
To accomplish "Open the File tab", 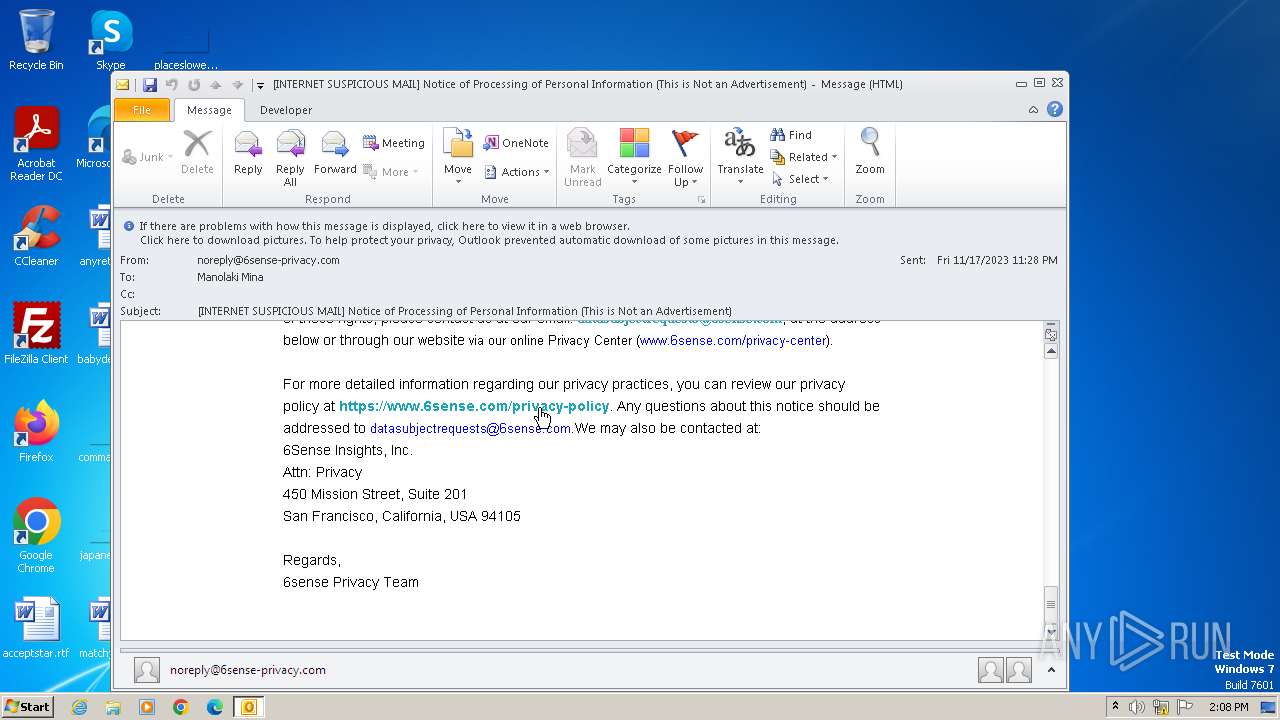I will (142, 110).
